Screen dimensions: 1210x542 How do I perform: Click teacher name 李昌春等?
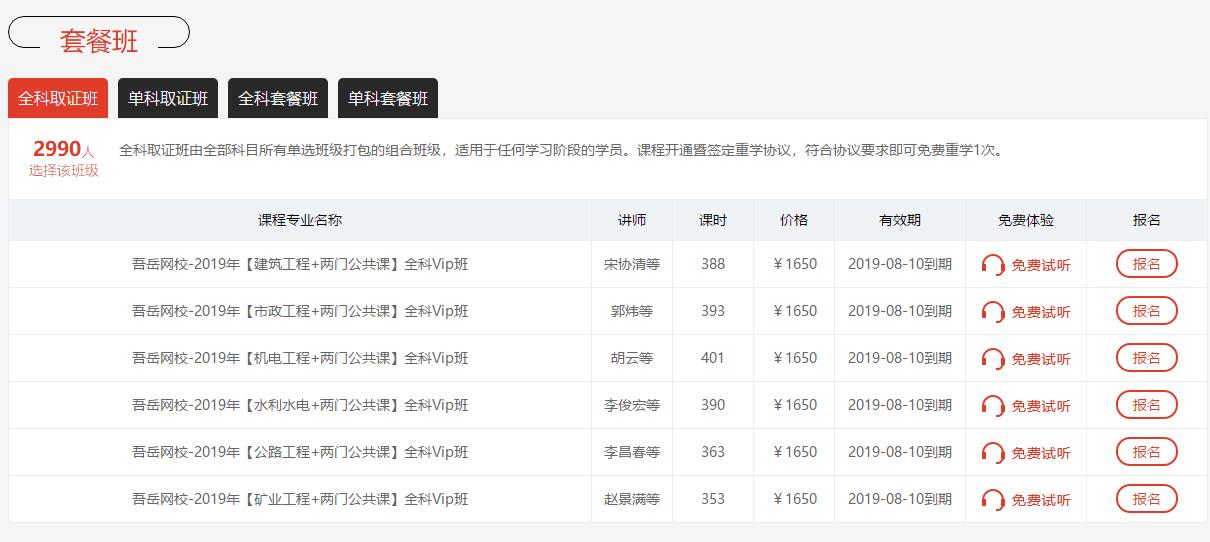(x=632, y=452)
